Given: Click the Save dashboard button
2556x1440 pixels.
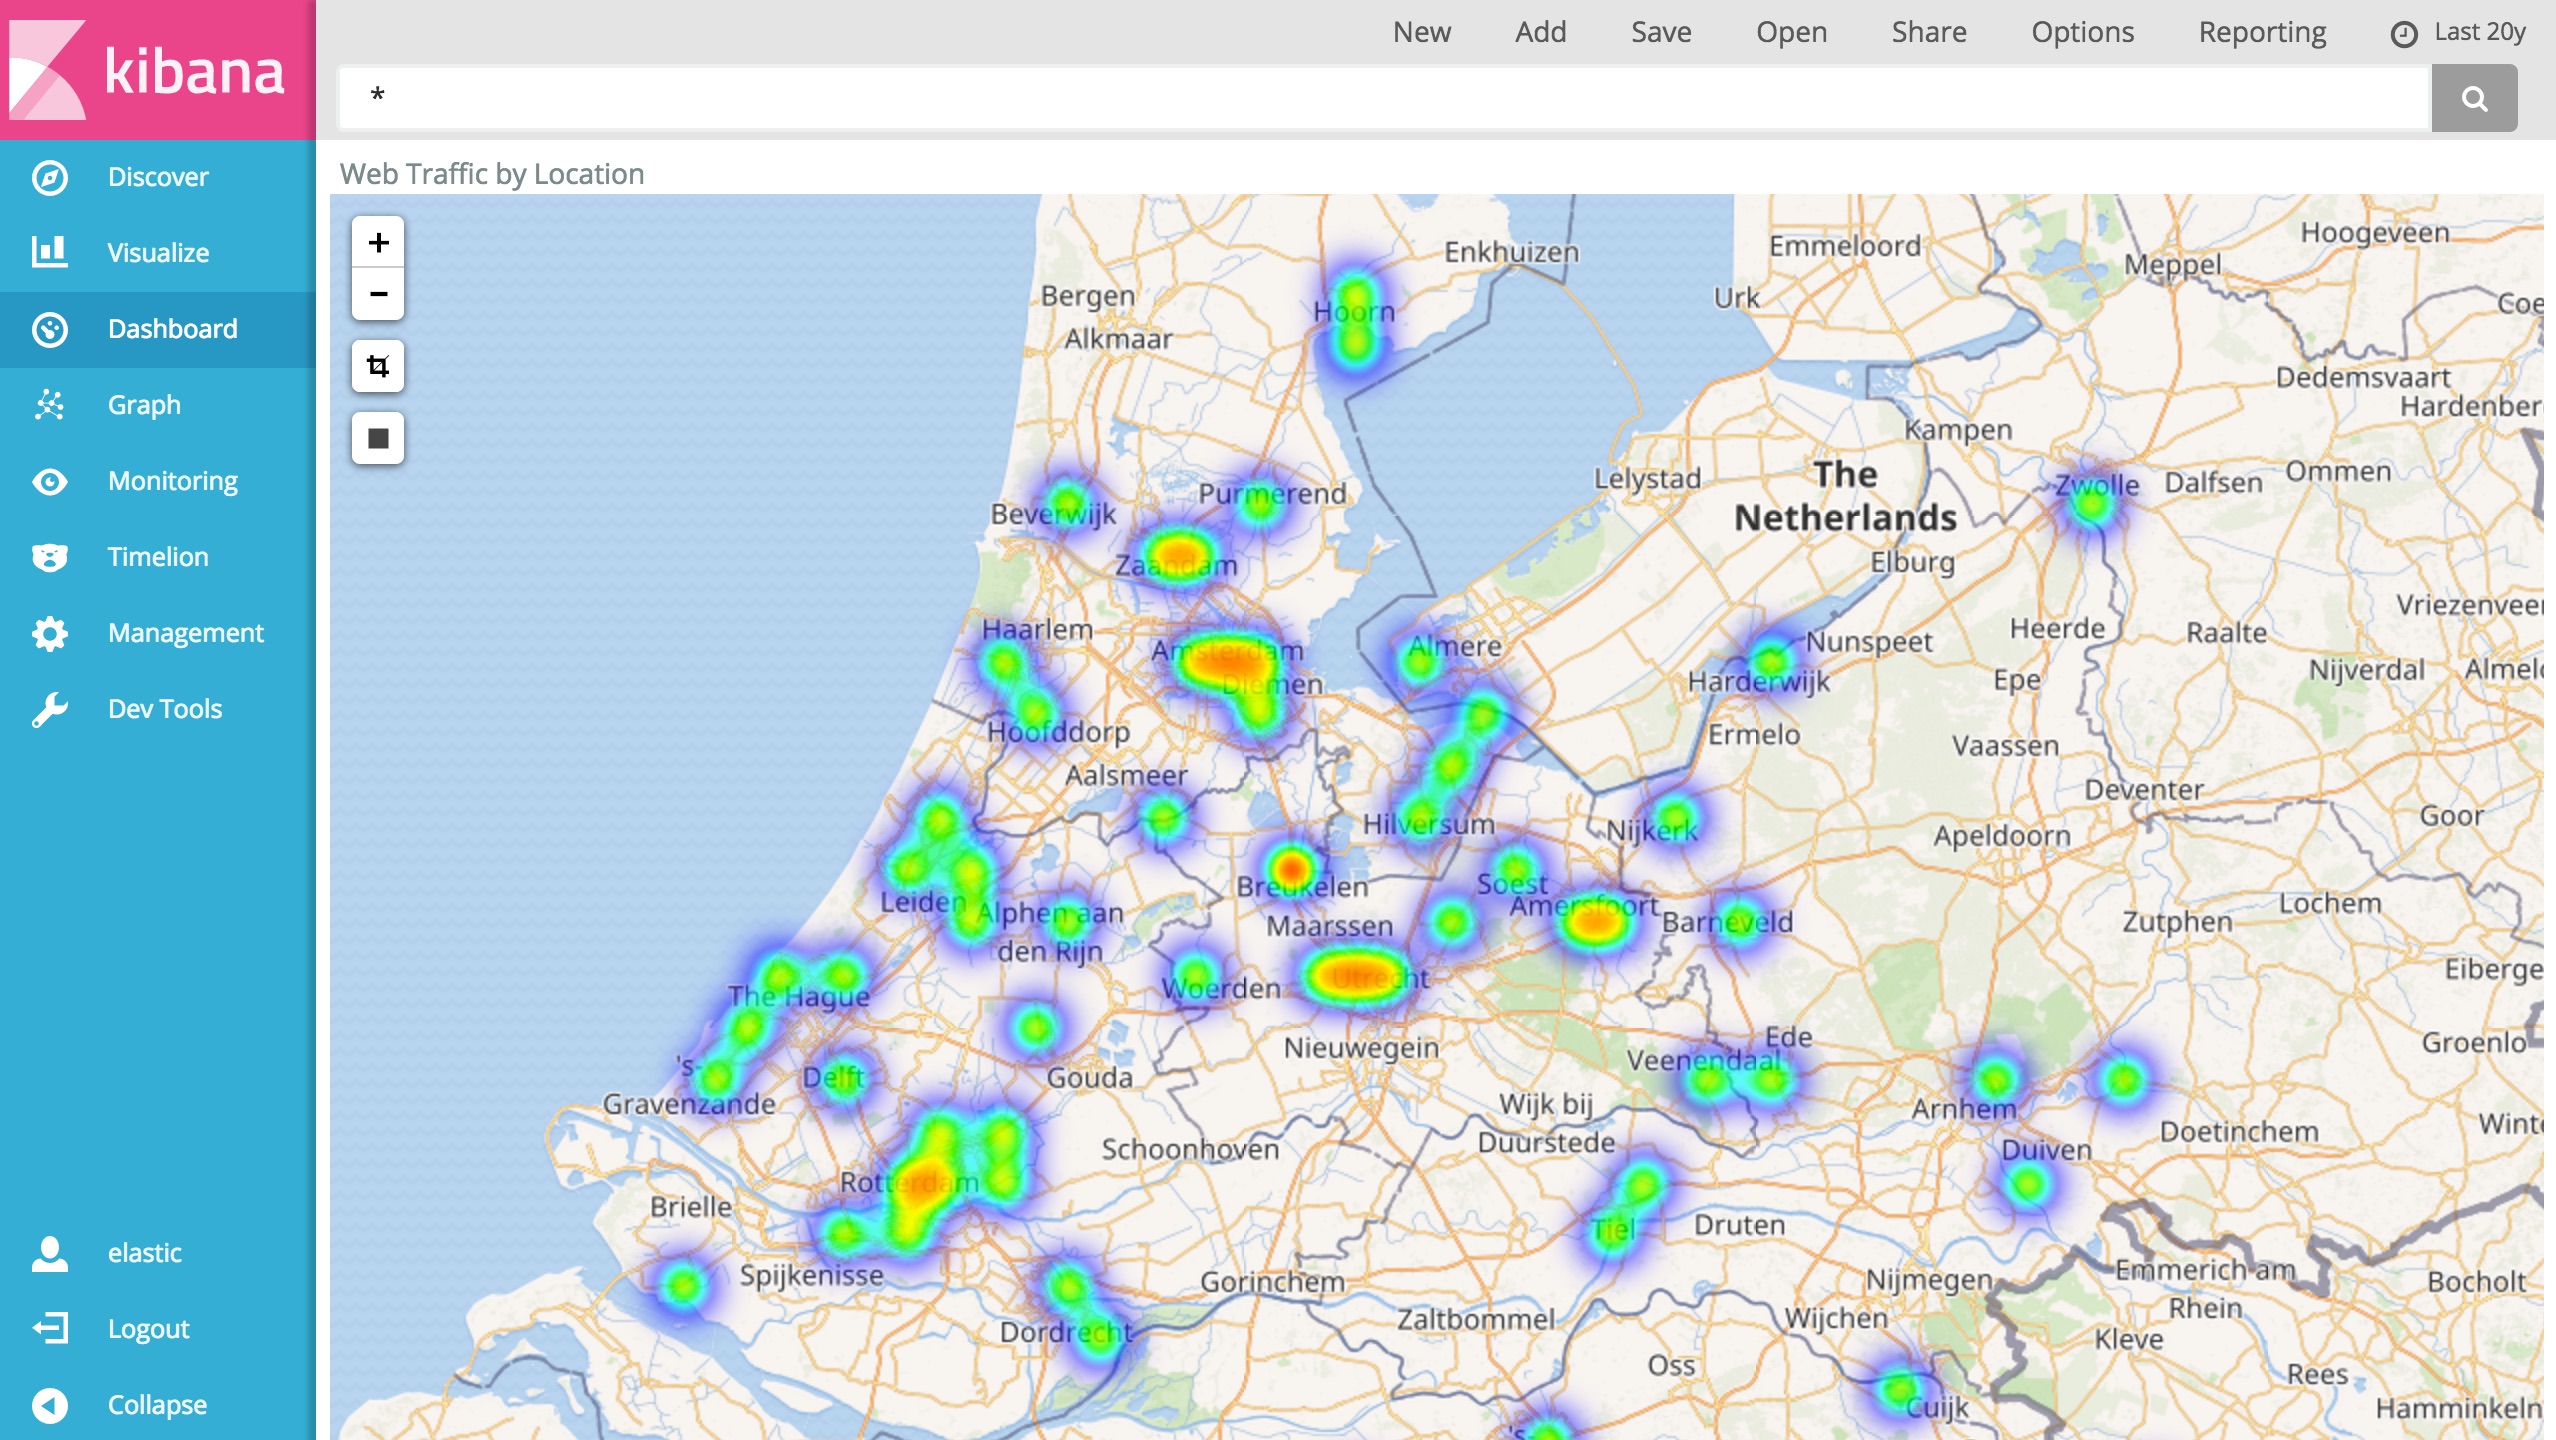Looking at the screenshot, I should click(1661, 33).
